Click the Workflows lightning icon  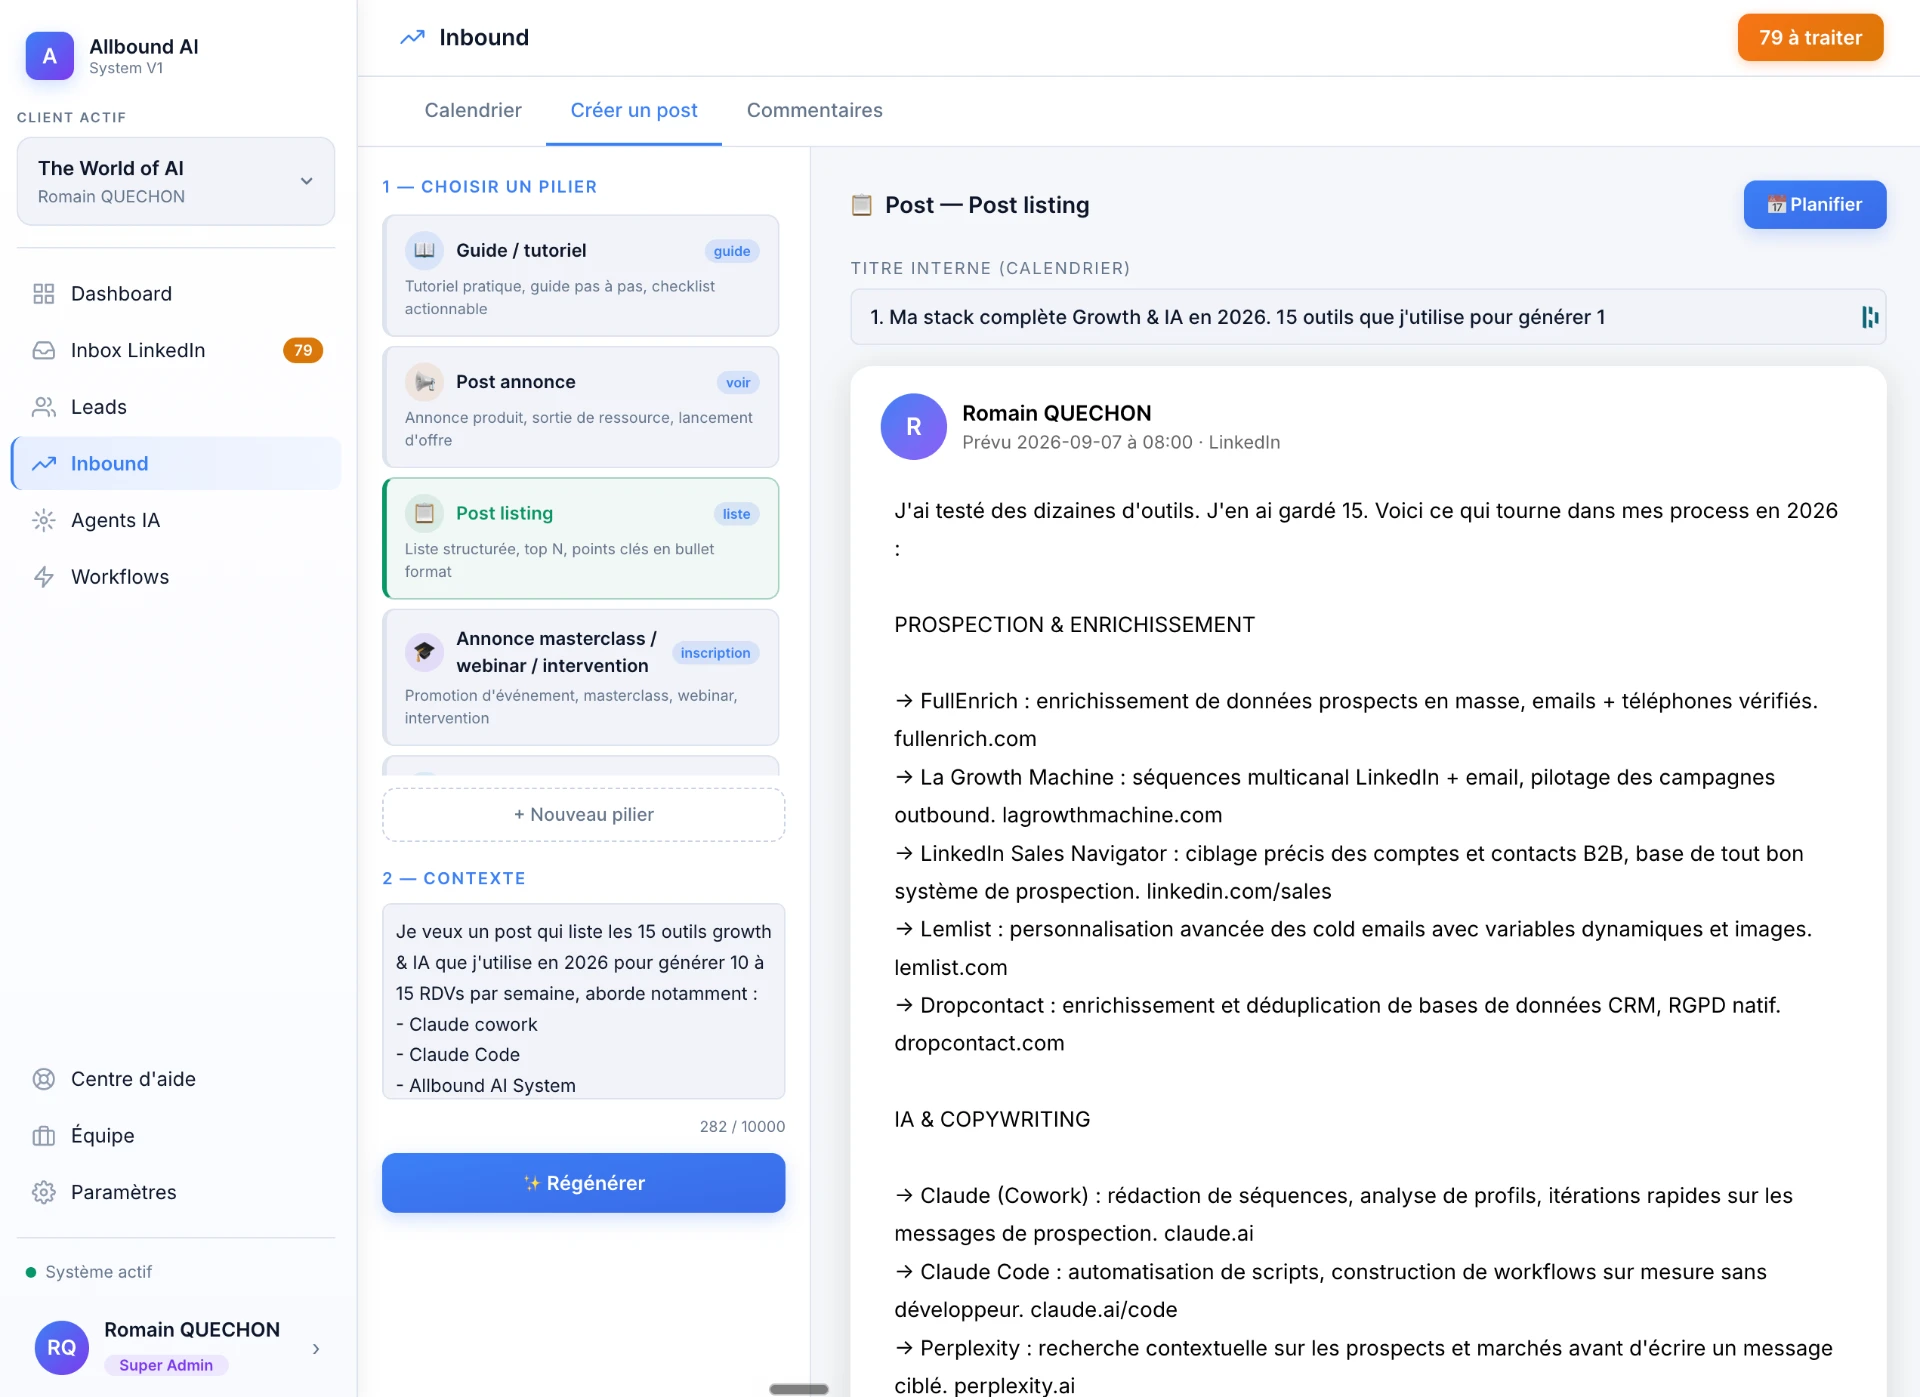(44, 577)
